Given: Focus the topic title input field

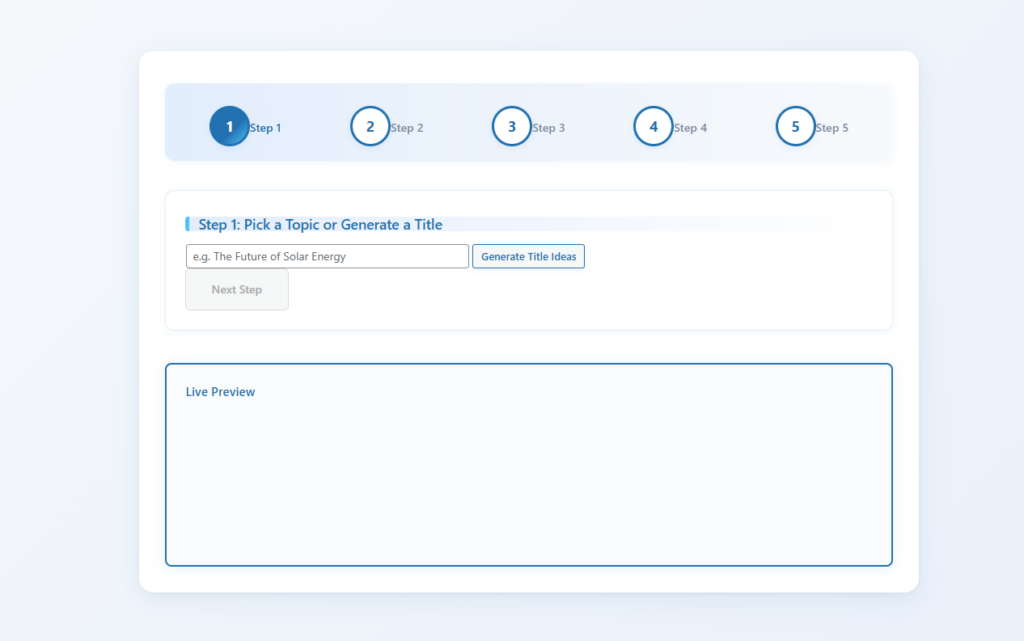Looking at the screenshot, I should (x=327, y=257).
